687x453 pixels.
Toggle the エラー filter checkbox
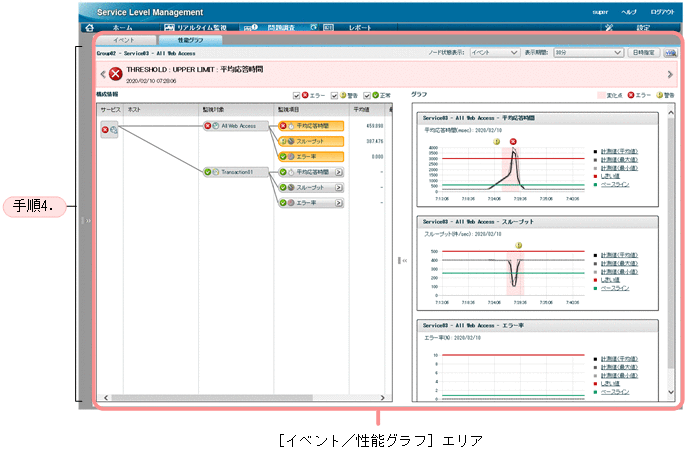click(x=297, y=96)
